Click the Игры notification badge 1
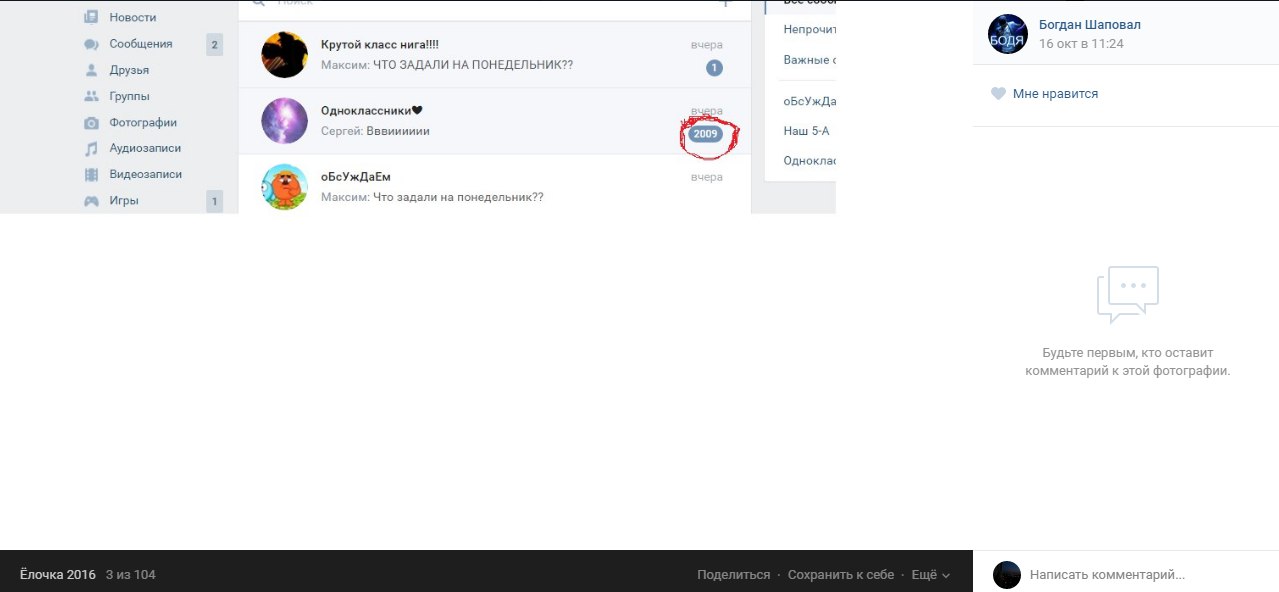 click(214, 201)
